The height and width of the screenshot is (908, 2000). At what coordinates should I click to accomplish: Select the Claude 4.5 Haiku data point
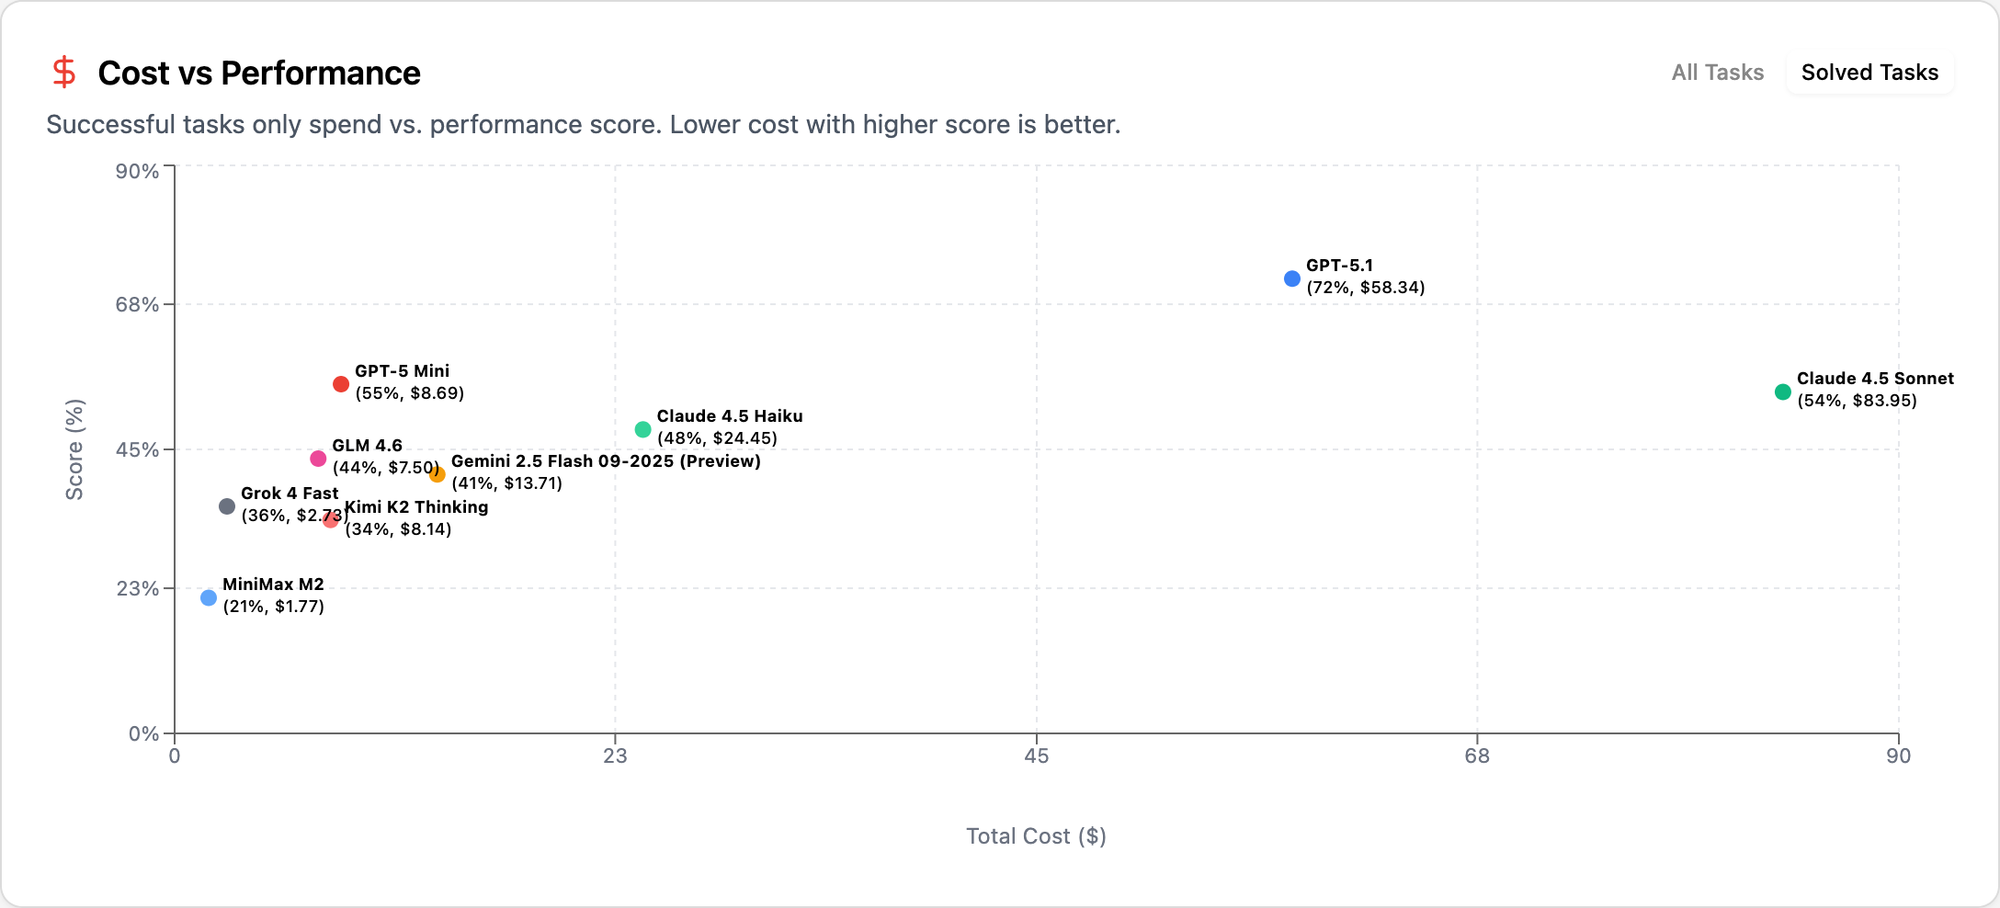[x=643, y=430]
